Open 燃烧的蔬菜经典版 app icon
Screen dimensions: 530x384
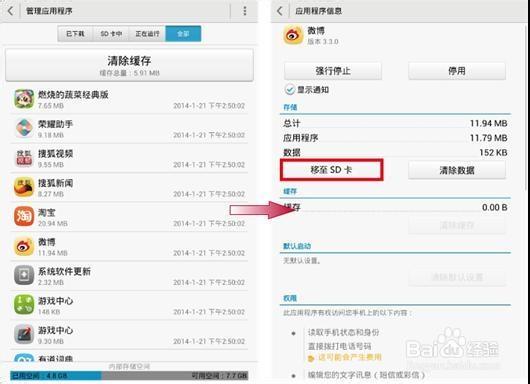click(24, 99)
